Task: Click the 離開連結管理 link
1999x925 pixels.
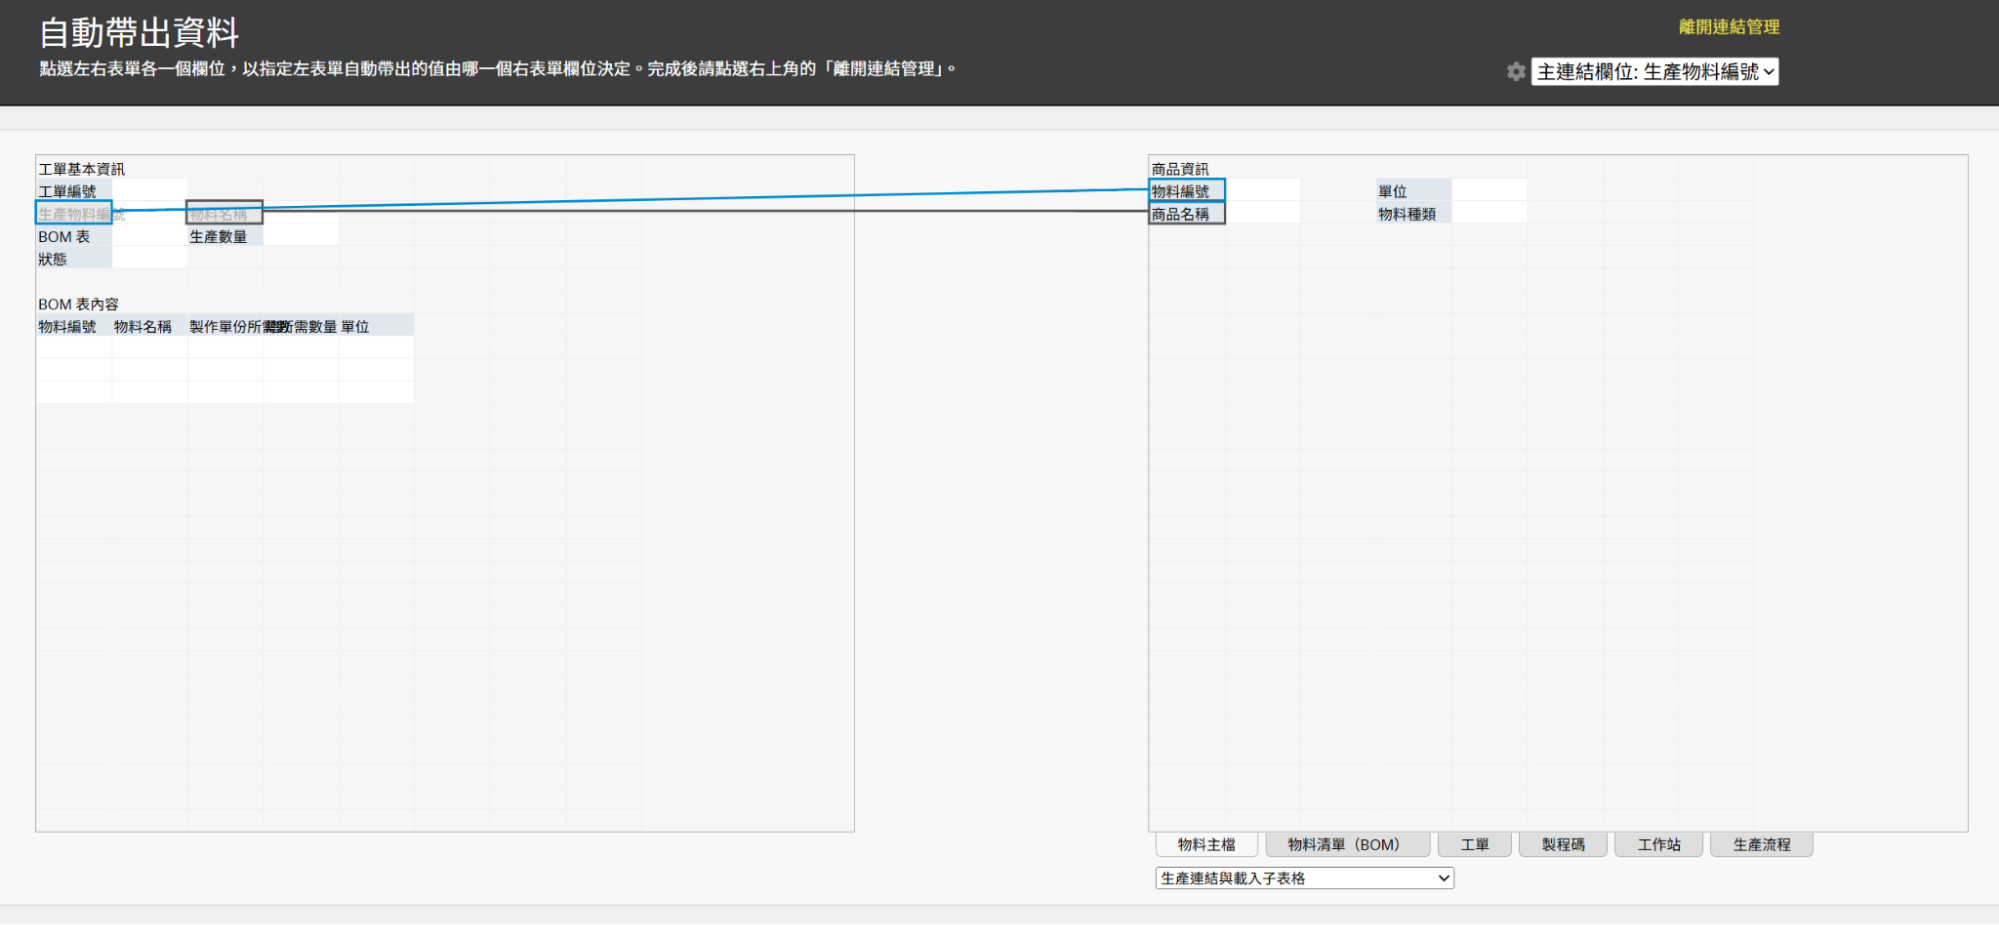Action: click(1728, 27)
